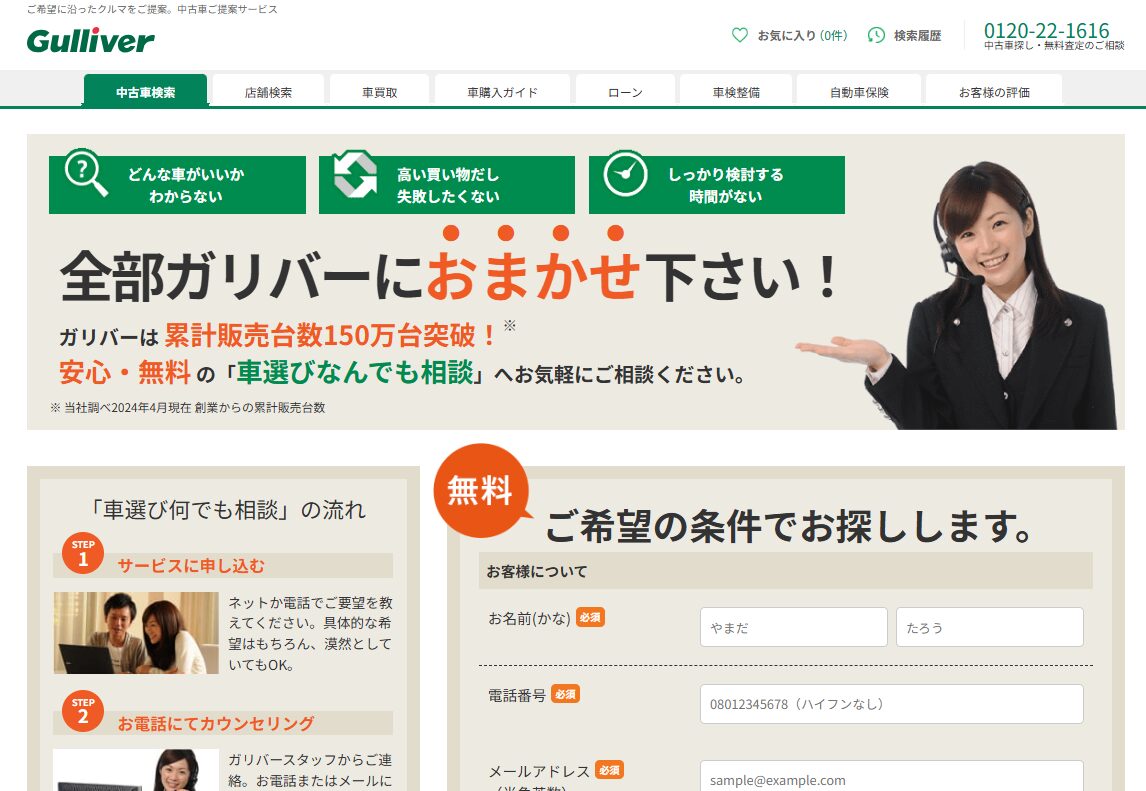This screenshot has height=791, width=1146.
Task: Click the 当社調べ2024年4月現在 footnote
Action: pyautogui.click(x=188, y=407)
